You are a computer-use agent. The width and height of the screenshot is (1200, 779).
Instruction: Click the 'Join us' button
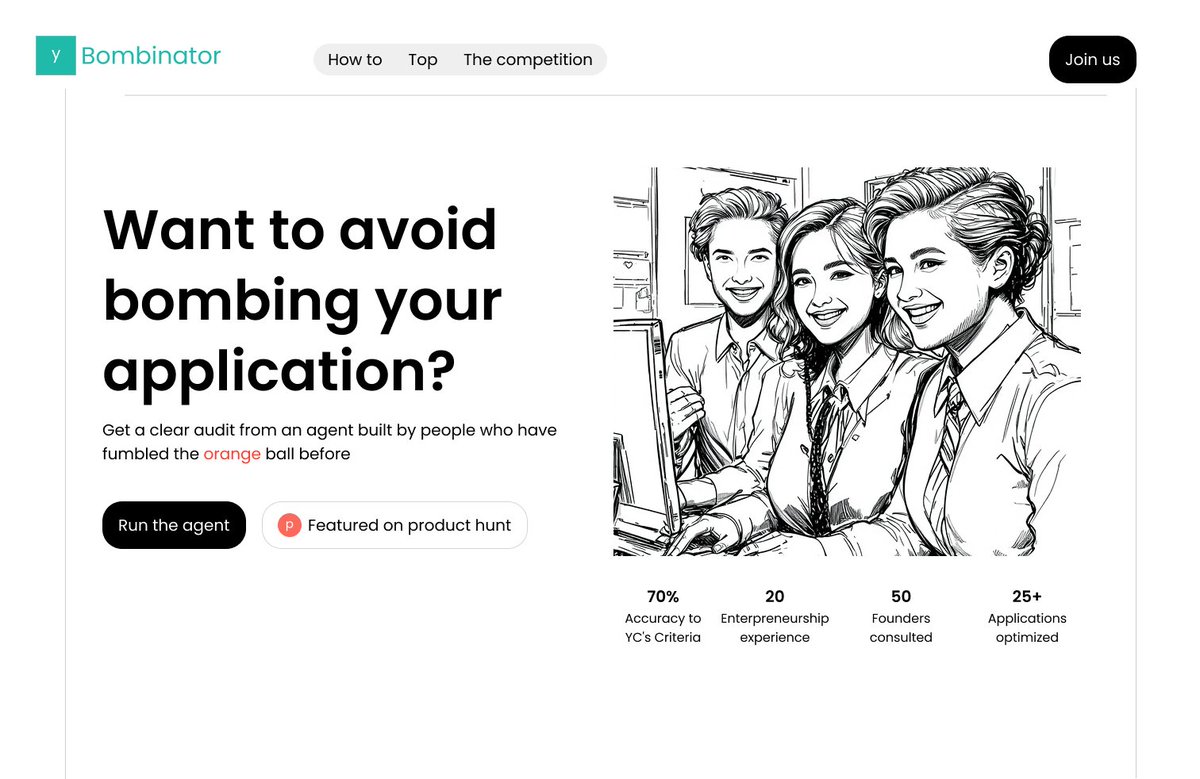[1092, 59]
